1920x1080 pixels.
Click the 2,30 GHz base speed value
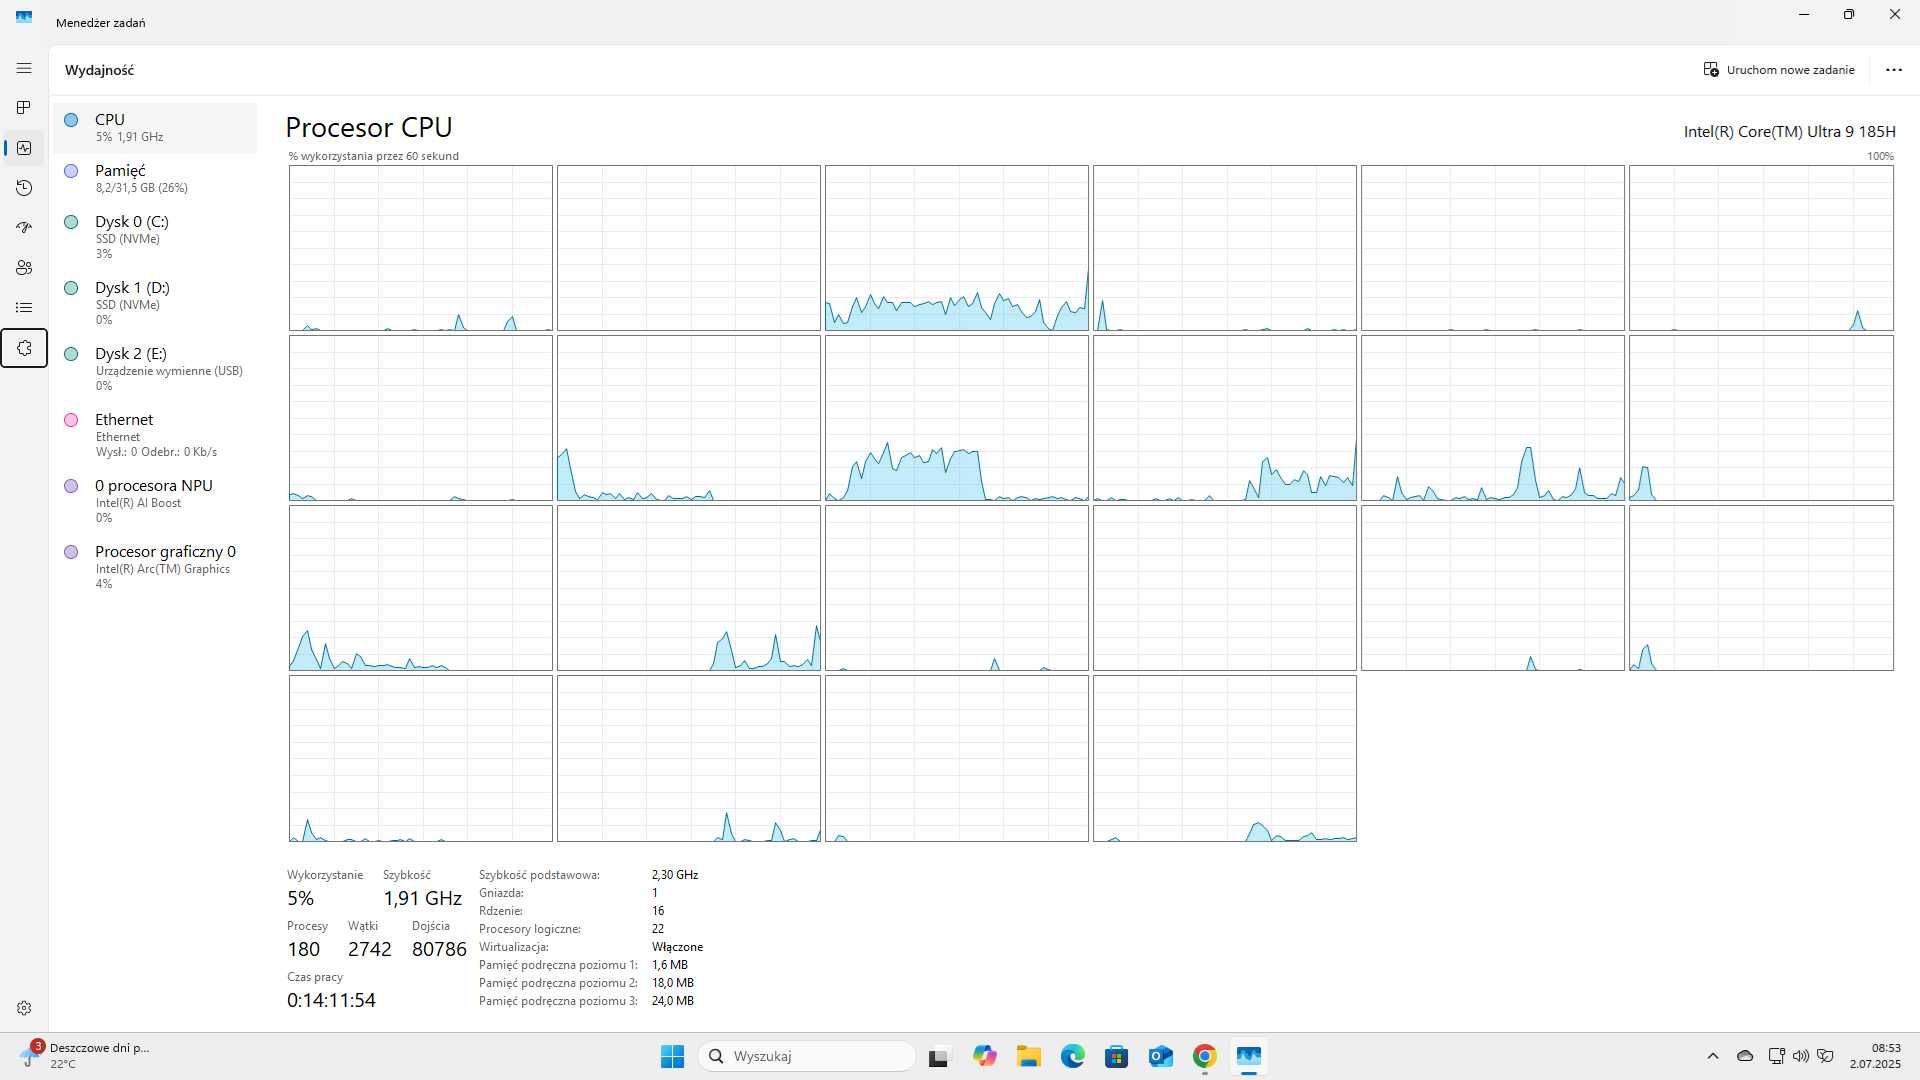675,875
